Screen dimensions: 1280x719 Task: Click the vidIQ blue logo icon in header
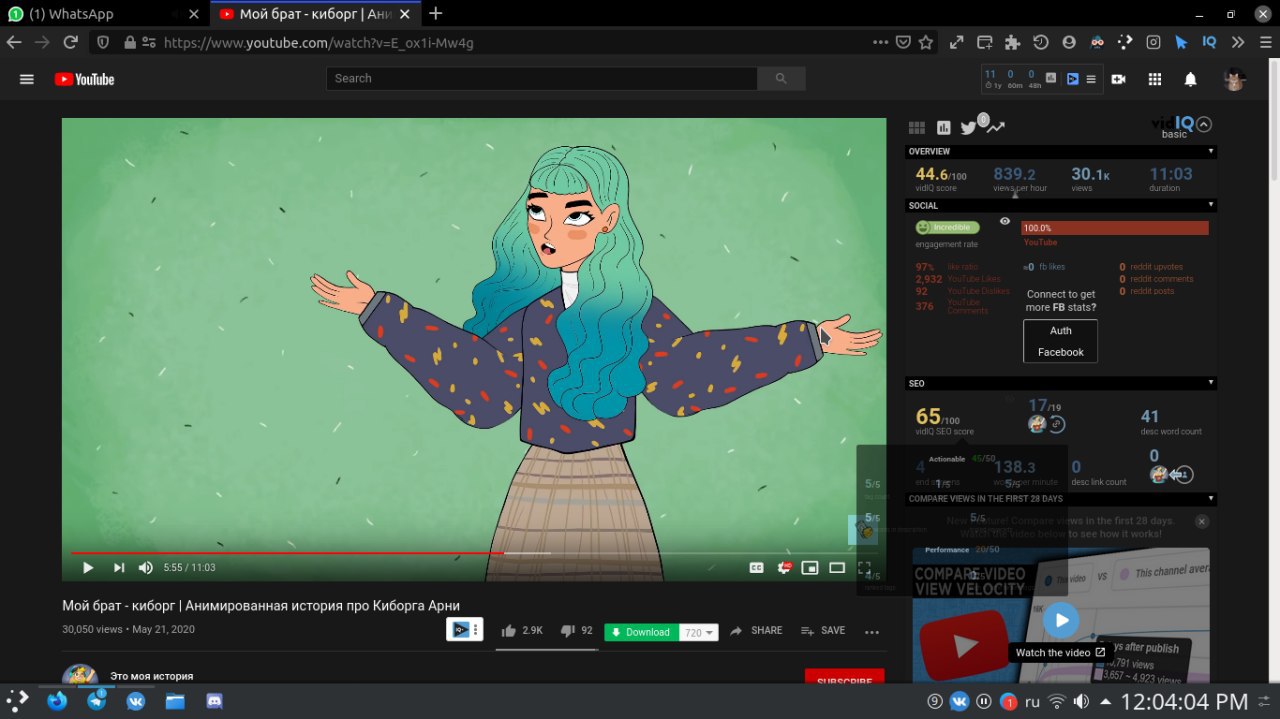point(1073,79)
